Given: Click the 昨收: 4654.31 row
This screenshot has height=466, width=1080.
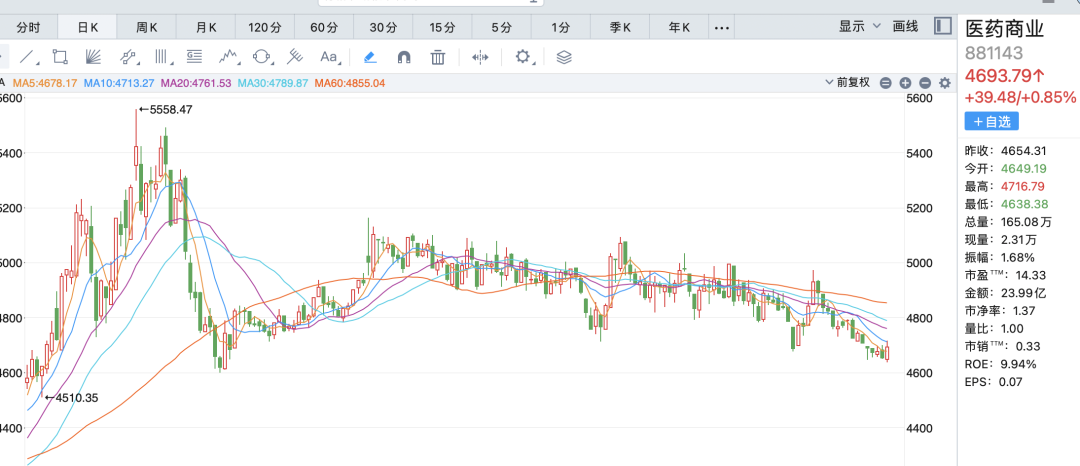Looking at the screenshot, I should [x=1006, y=151].
